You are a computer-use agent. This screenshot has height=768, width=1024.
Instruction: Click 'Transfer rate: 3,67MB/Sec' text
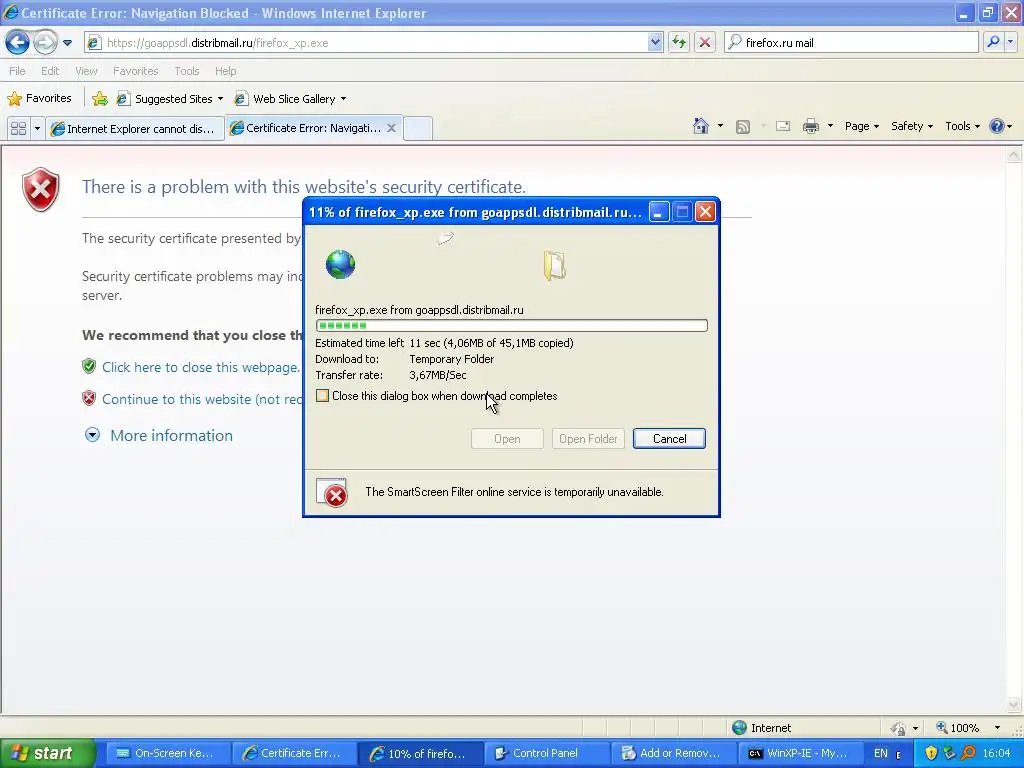pos(391,375)
